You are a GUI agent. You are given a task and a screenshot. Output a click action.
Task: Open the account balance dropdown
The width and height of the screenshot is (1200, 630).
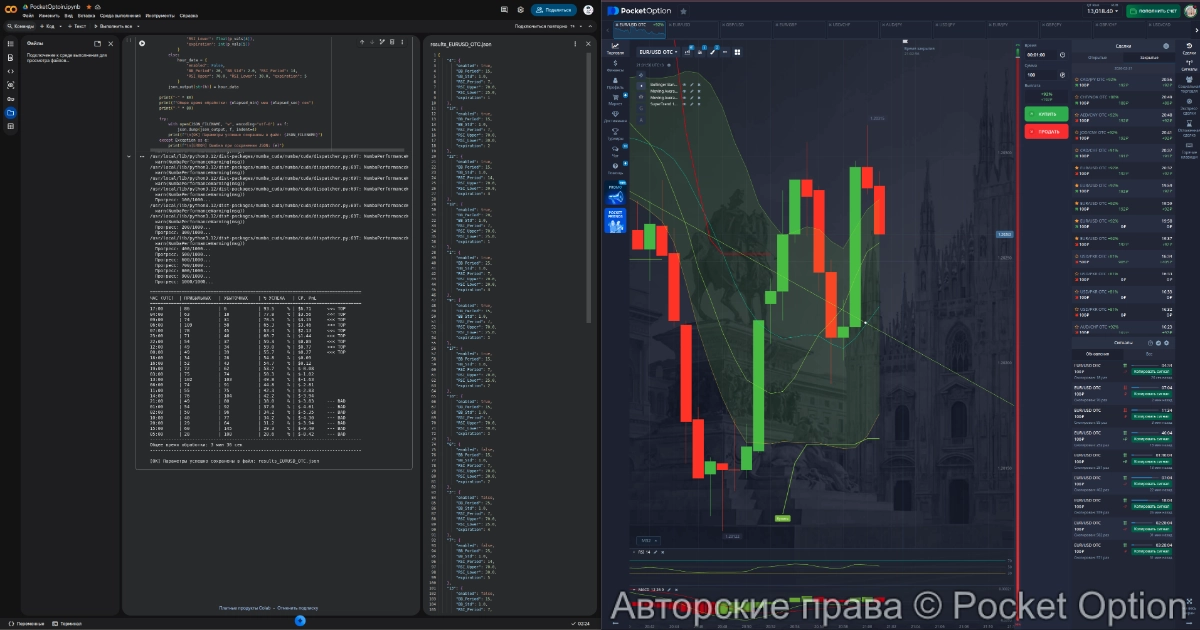click(1100, 11)
